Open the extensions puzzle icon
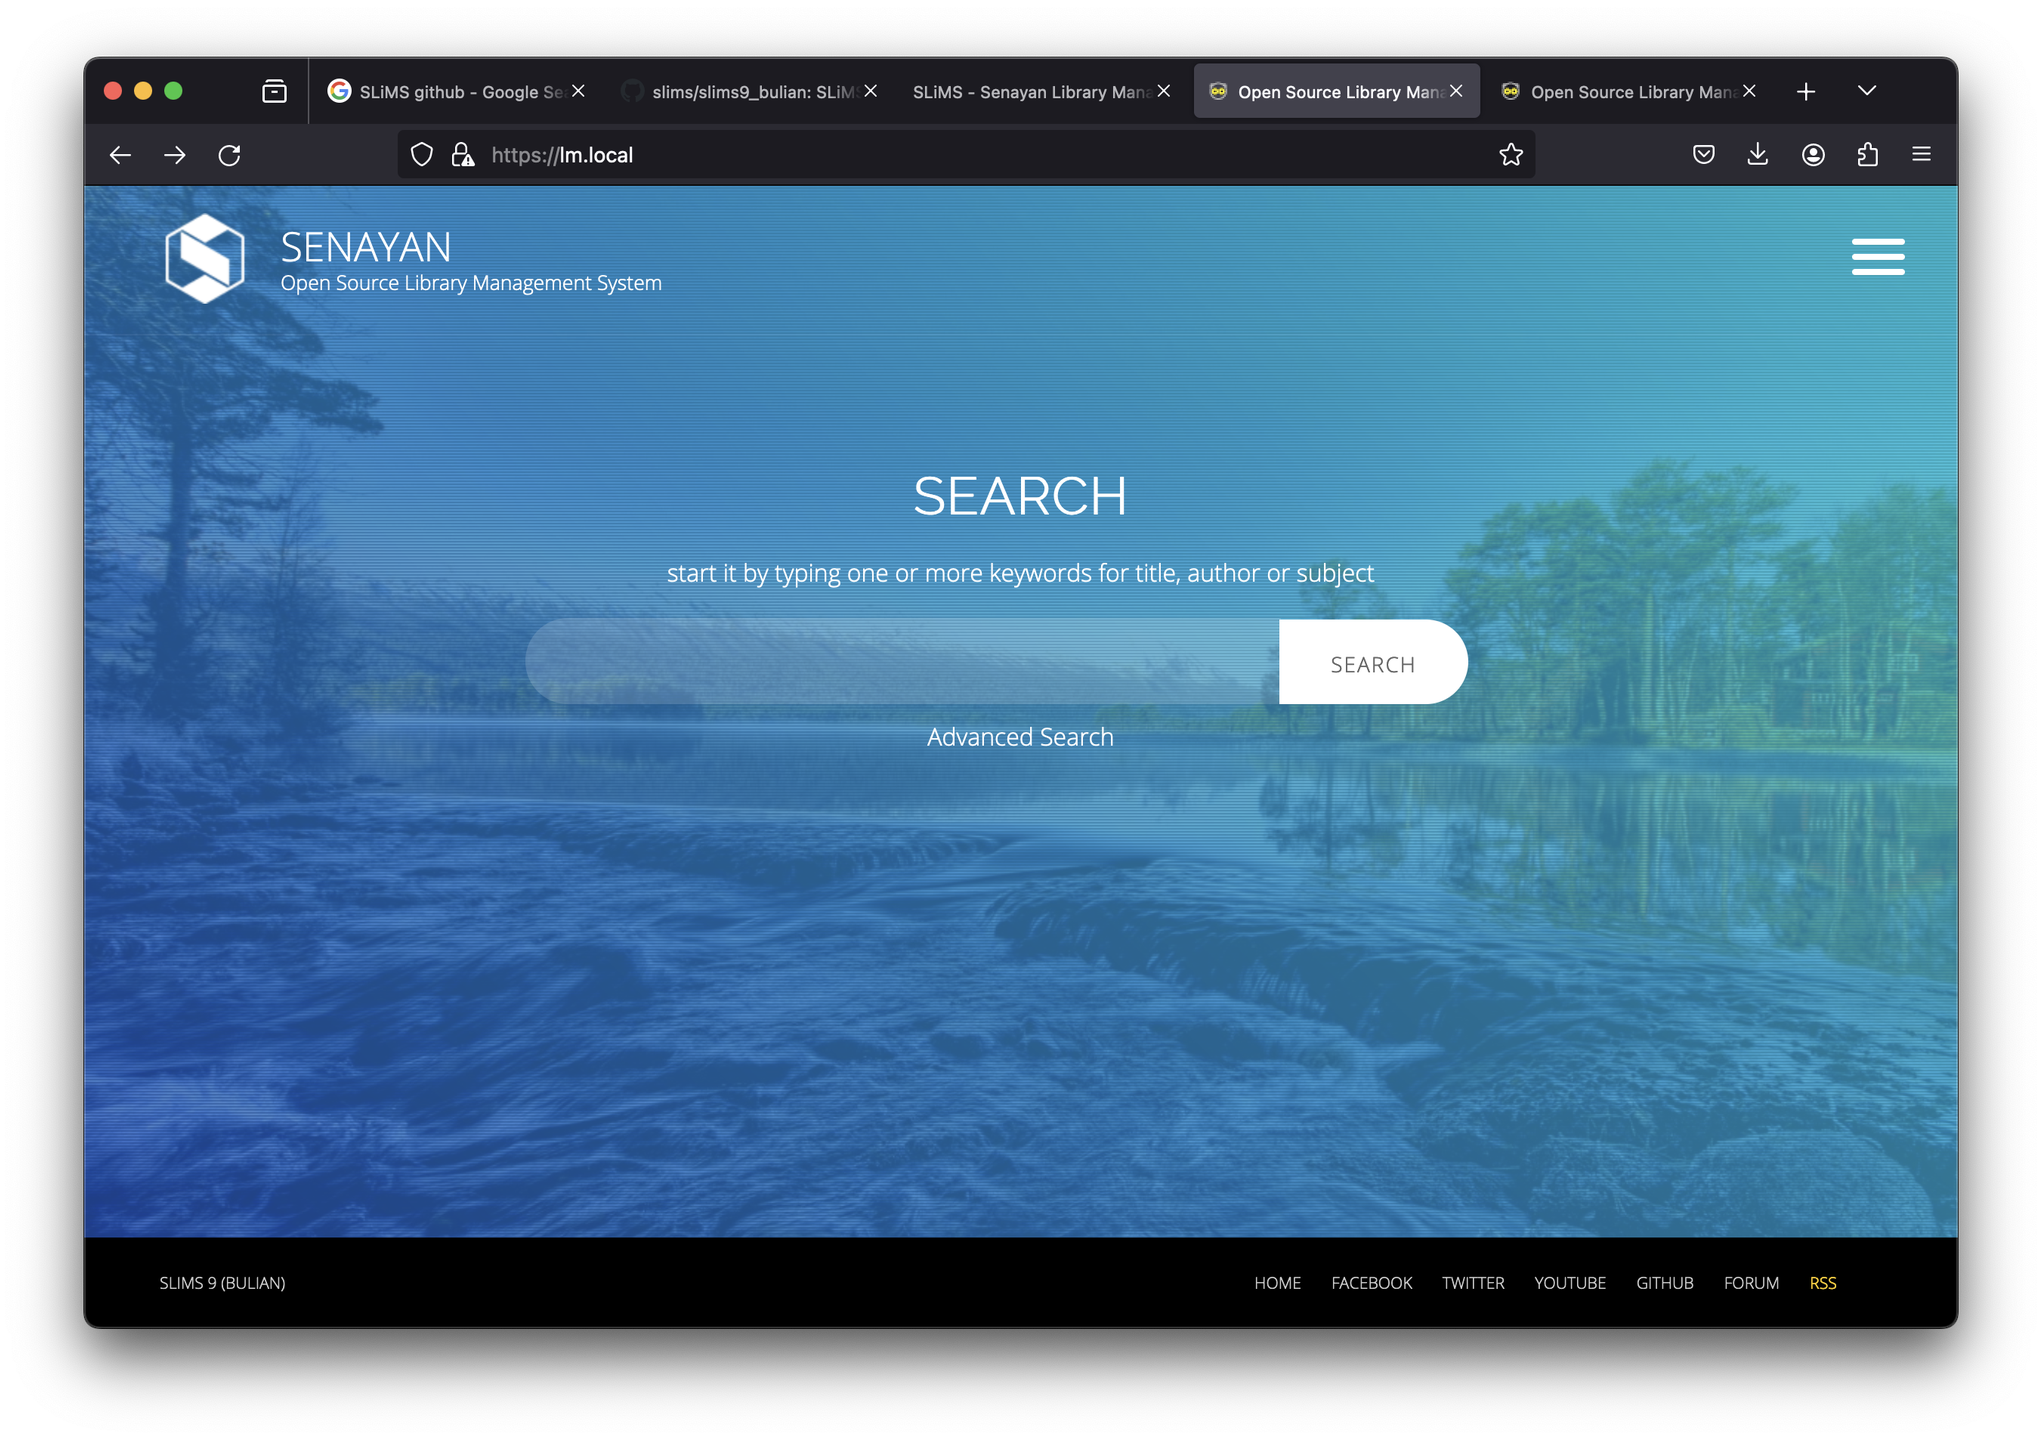This screenshot has height=1440, width=2042. click(x=1867, y=155)
